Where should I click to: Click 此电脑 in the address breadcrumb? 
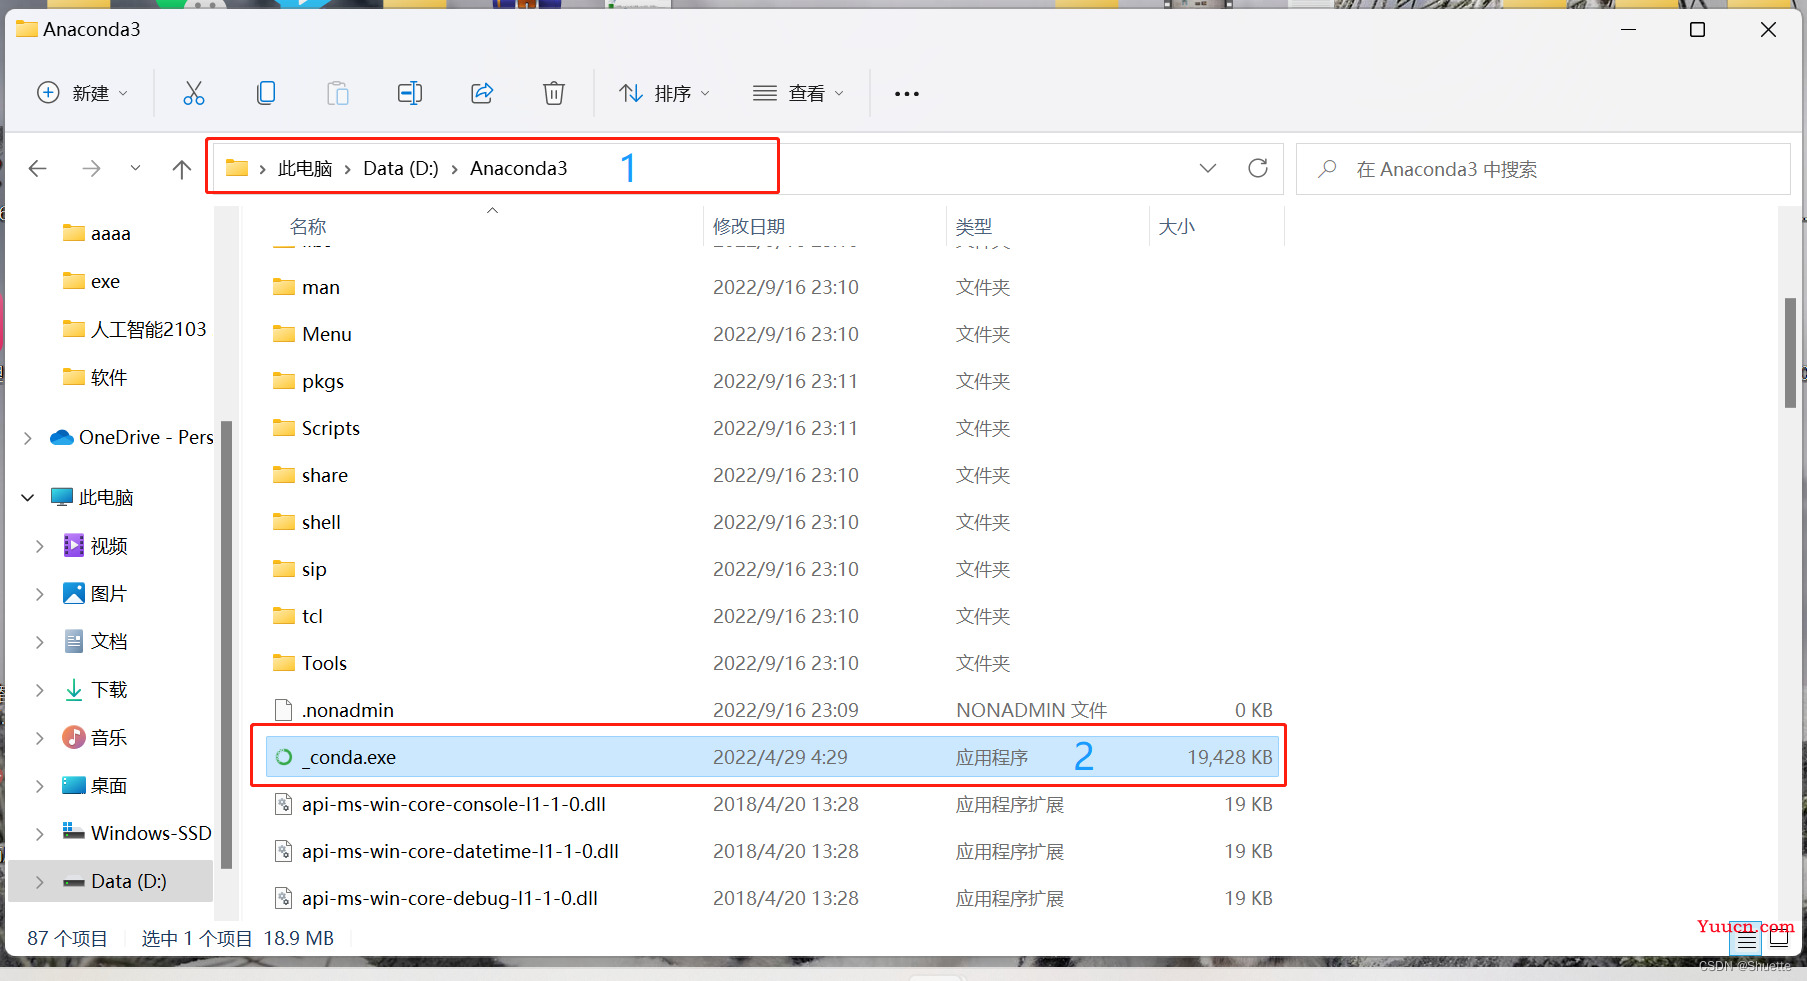305,168
